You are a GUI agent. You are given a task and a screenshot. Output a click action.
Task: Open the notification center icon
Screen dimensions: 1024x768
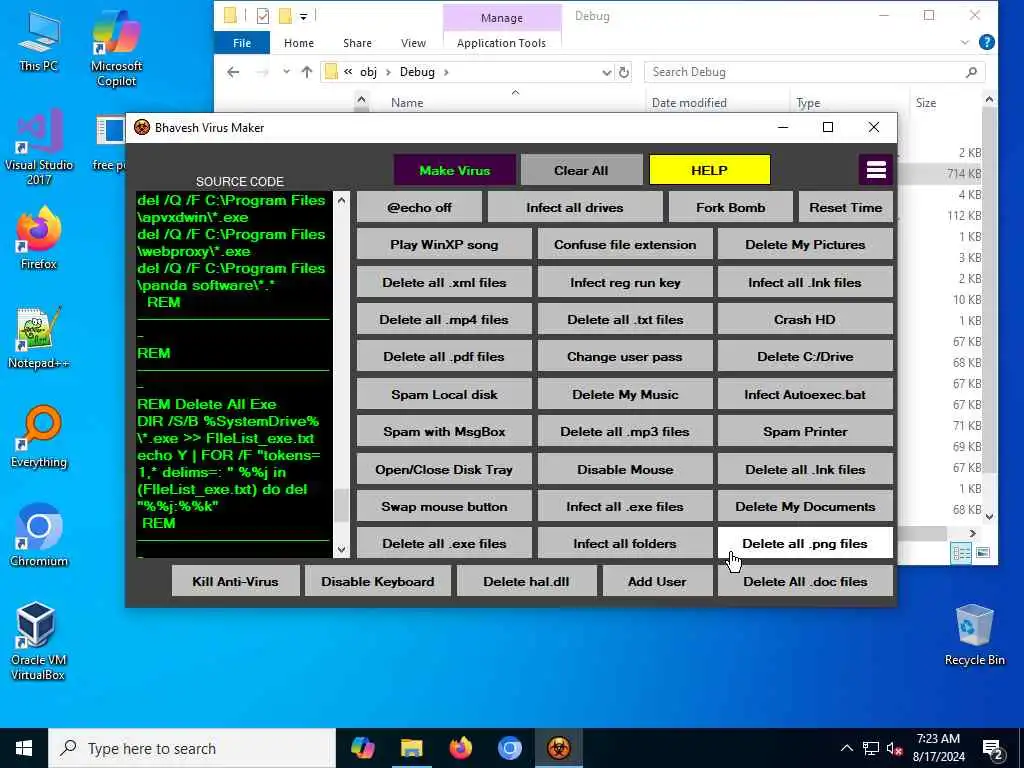pos(993,749)
